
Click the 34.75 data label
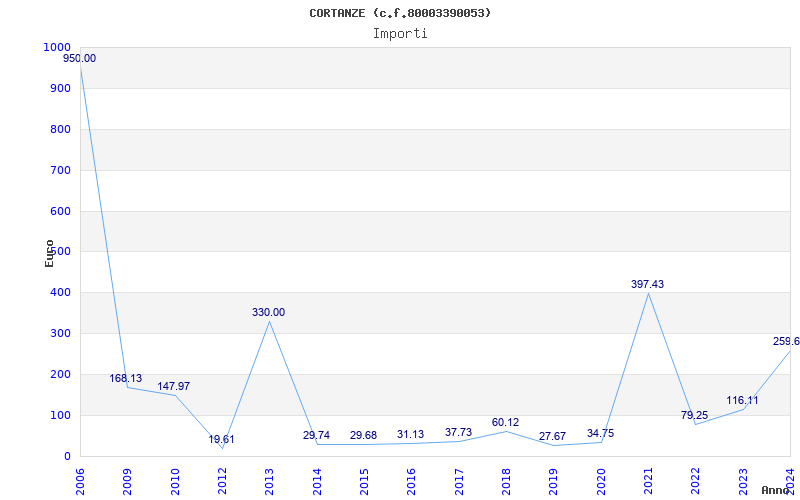click(x=601, y=434)
